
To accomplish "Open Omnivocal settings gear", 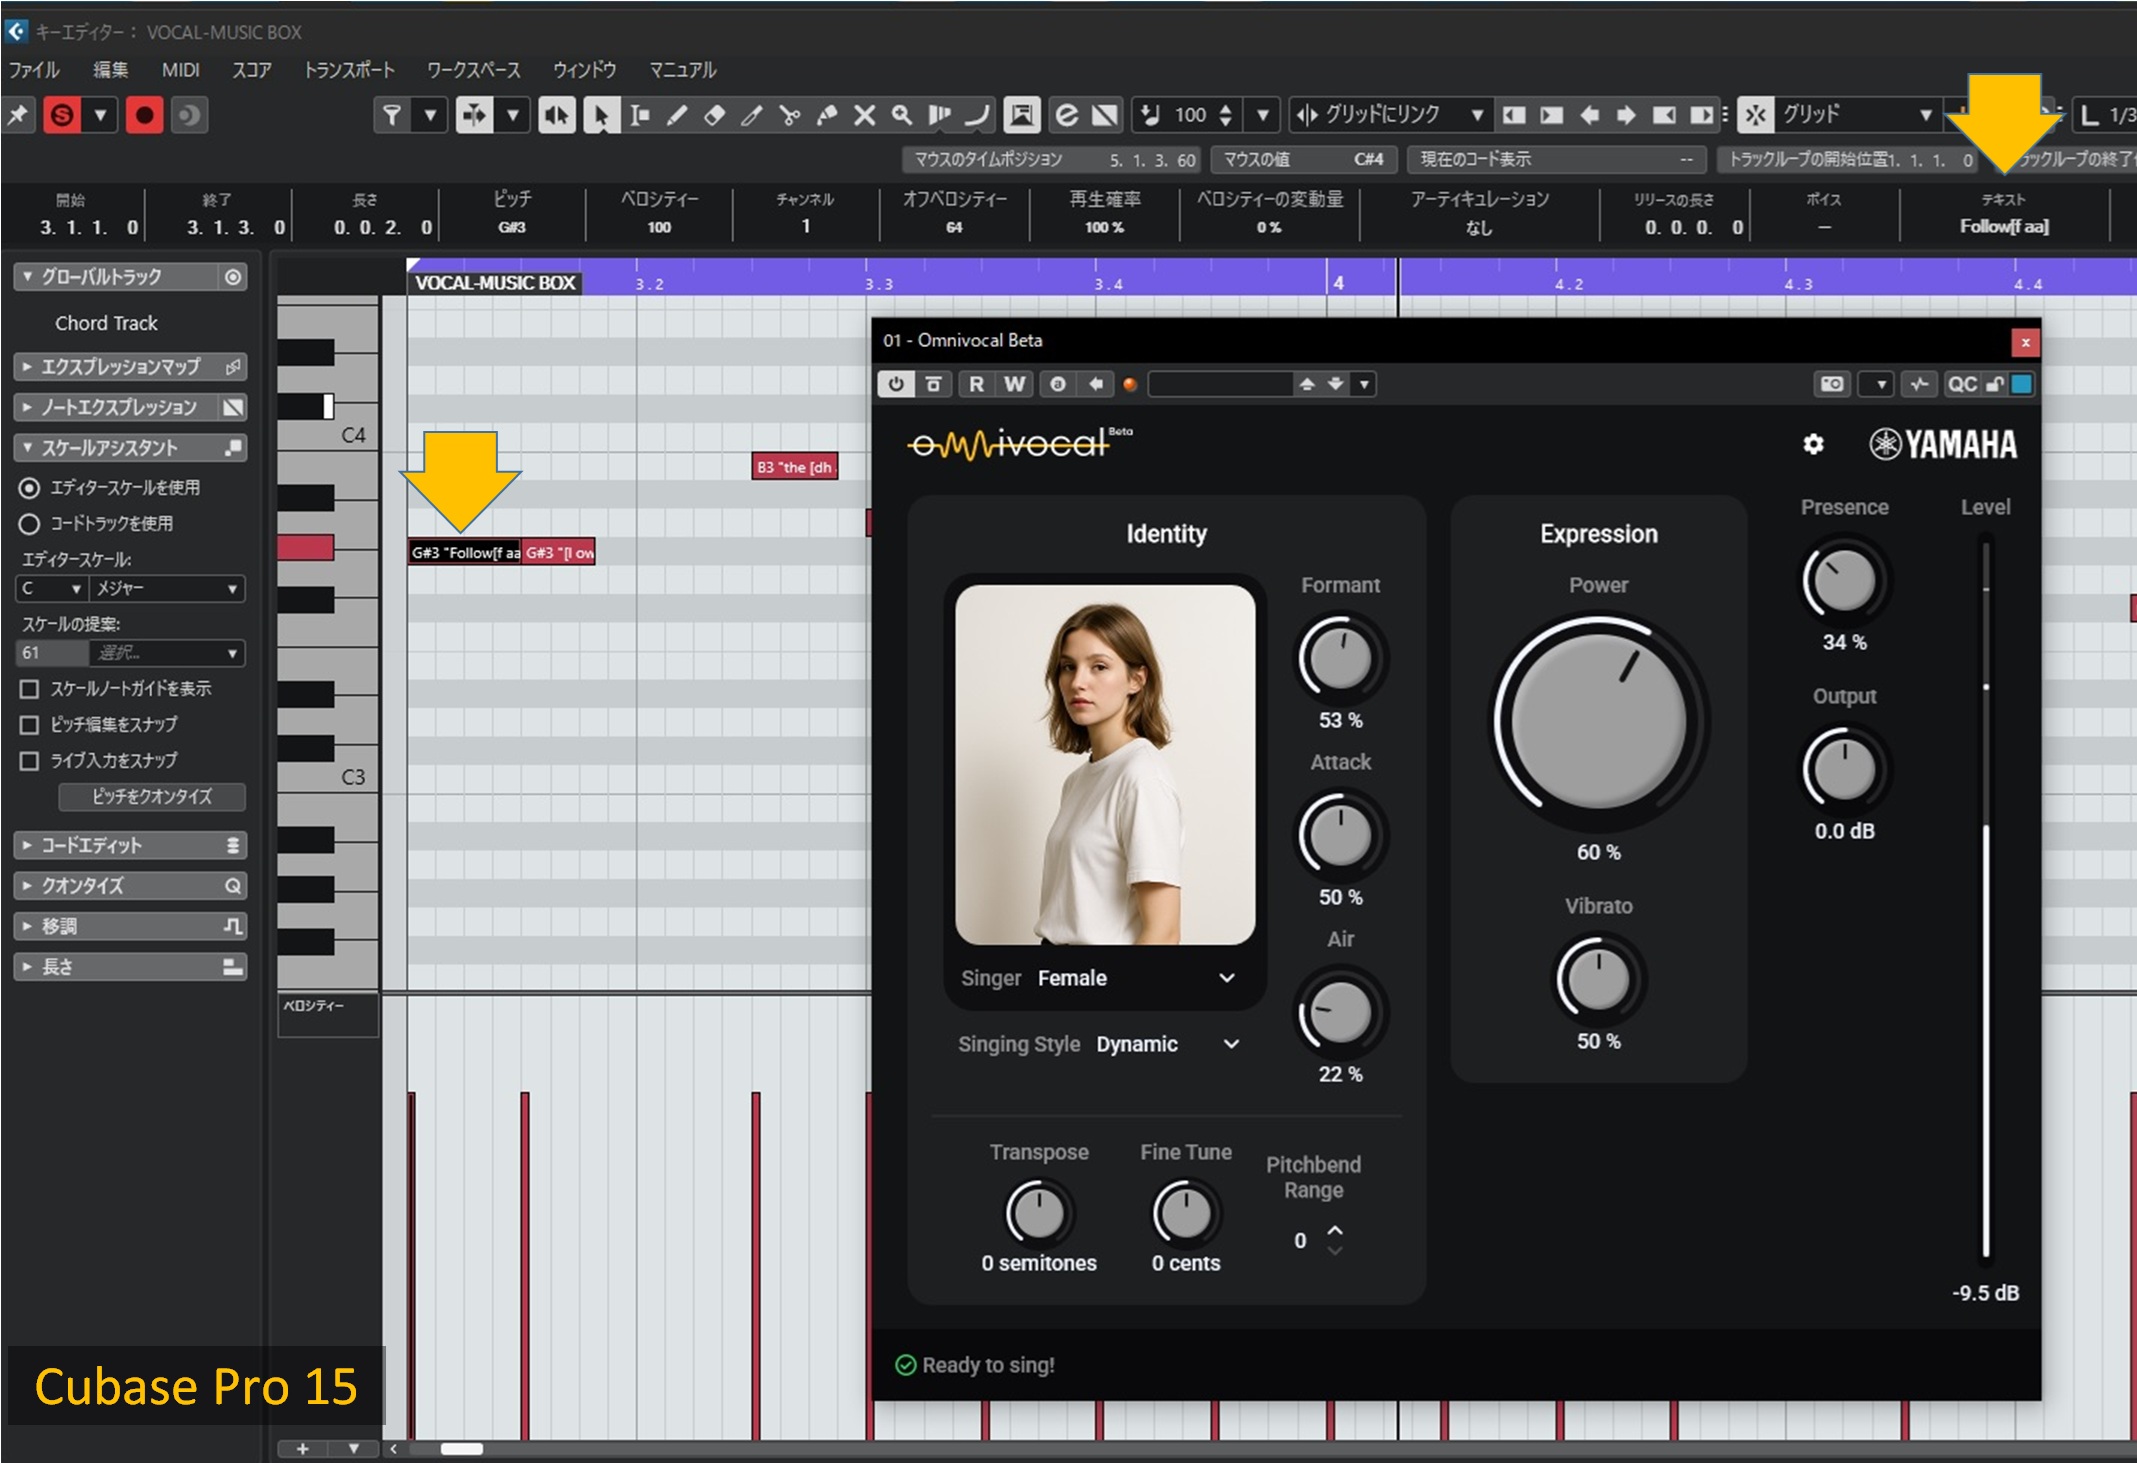I will point(1813,444).
